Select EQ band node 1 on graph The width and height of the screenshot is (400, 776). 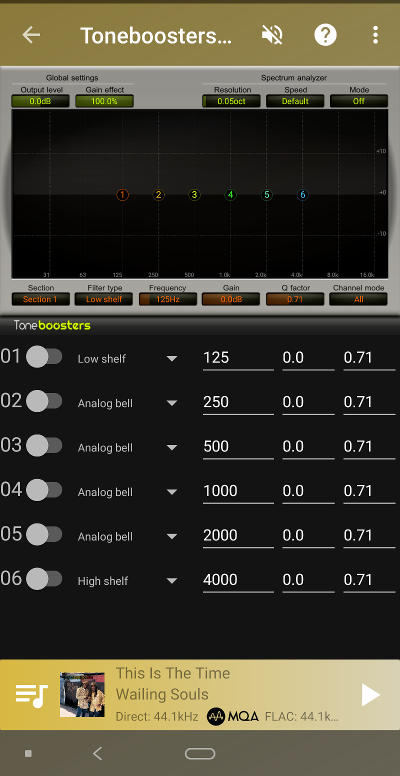pyautogui.click(x=122, y=195)
